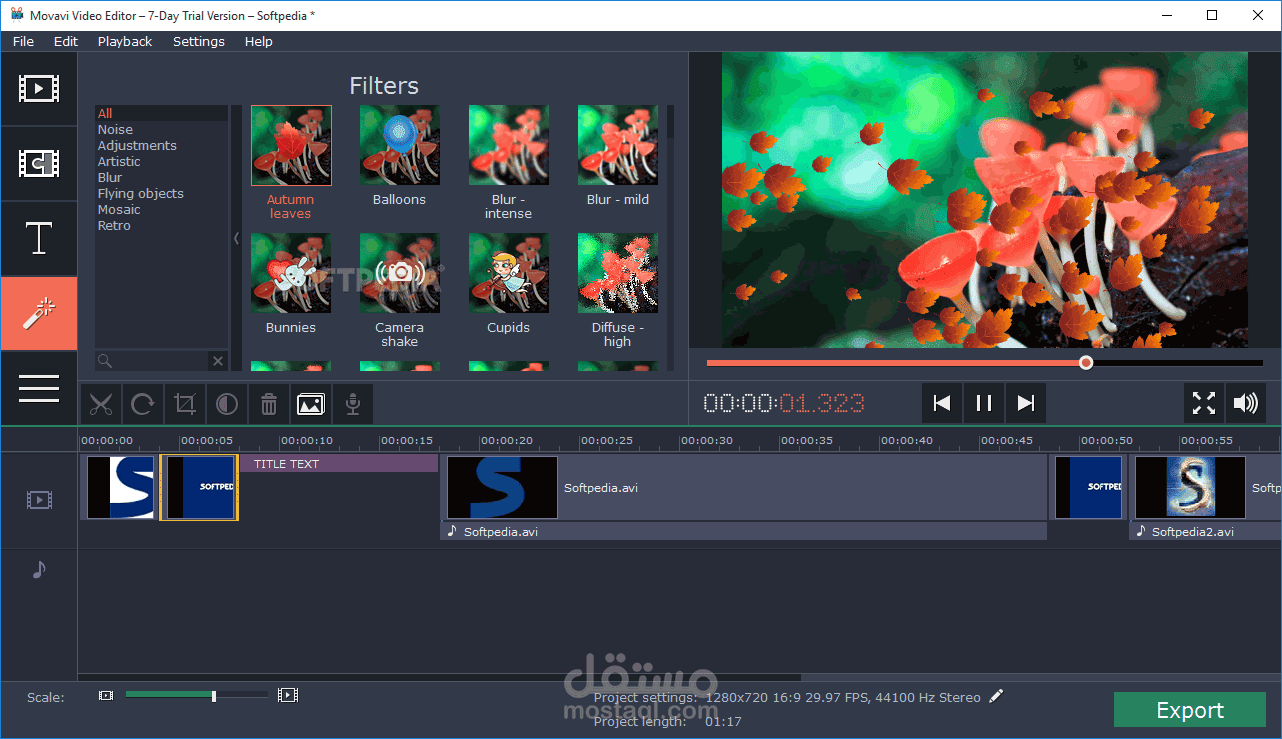This screenshot has height=739, width=1282.
Task: Click the video track icon
Action: click(39, 500)
